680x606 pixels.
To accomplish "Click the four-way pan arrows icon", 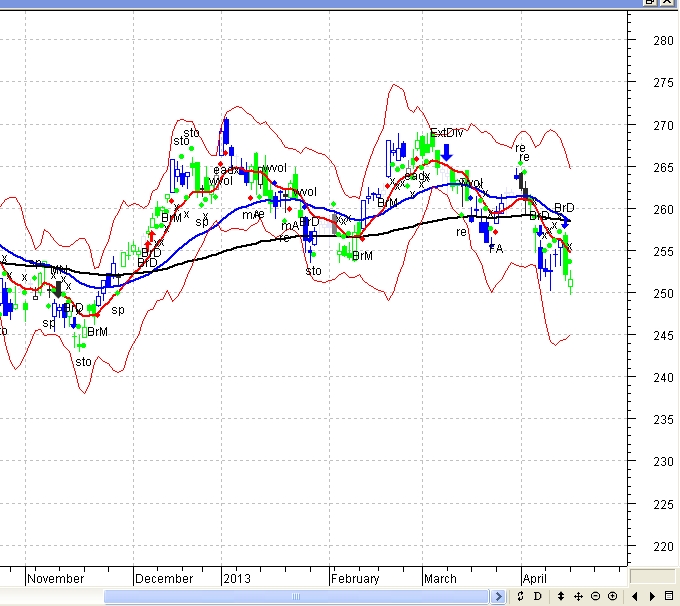I will pos(578,597).
